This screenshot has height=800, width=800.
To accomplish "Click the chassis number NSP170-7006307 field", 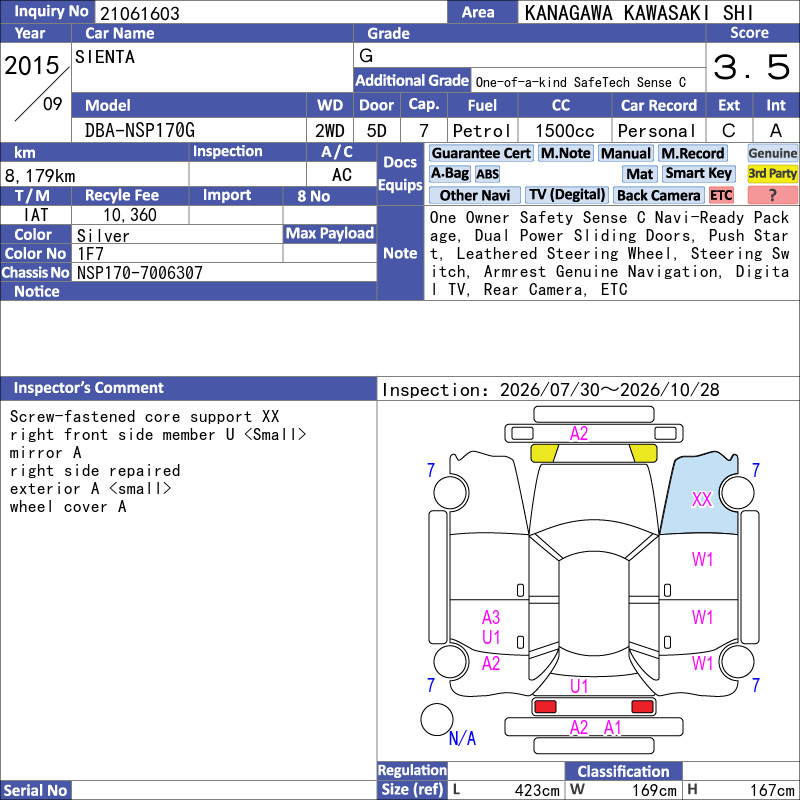I will [x=224, y=272].
